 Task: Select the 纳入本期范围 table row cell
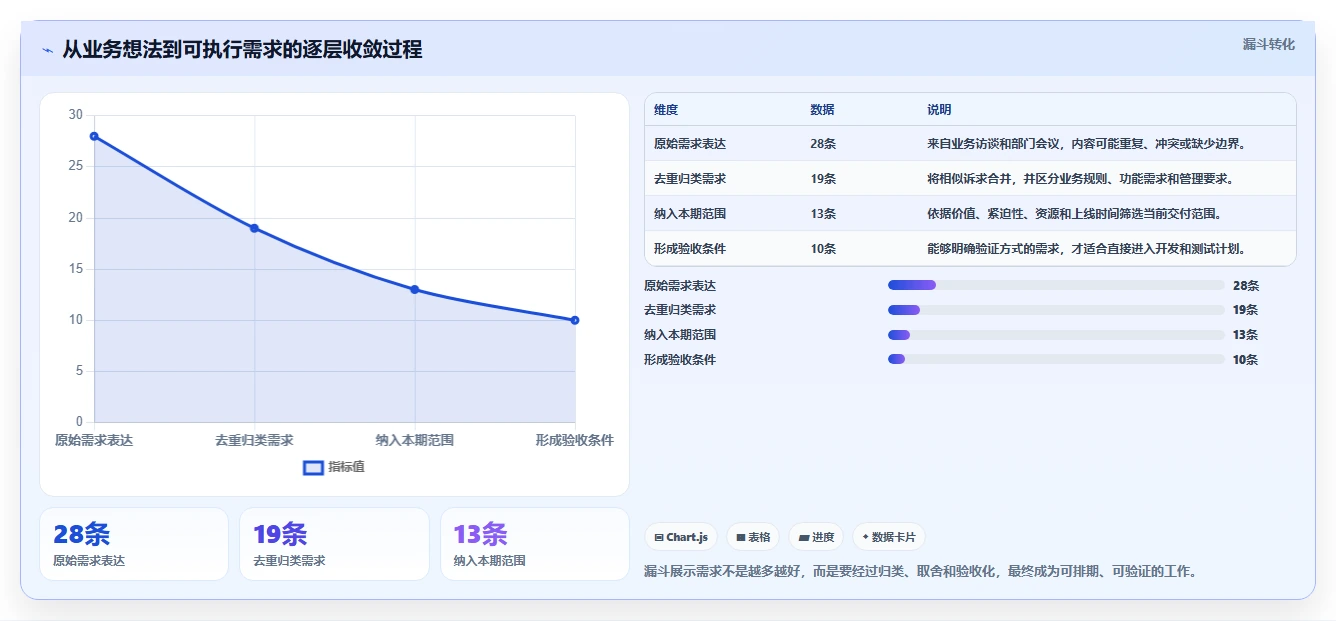690,214
